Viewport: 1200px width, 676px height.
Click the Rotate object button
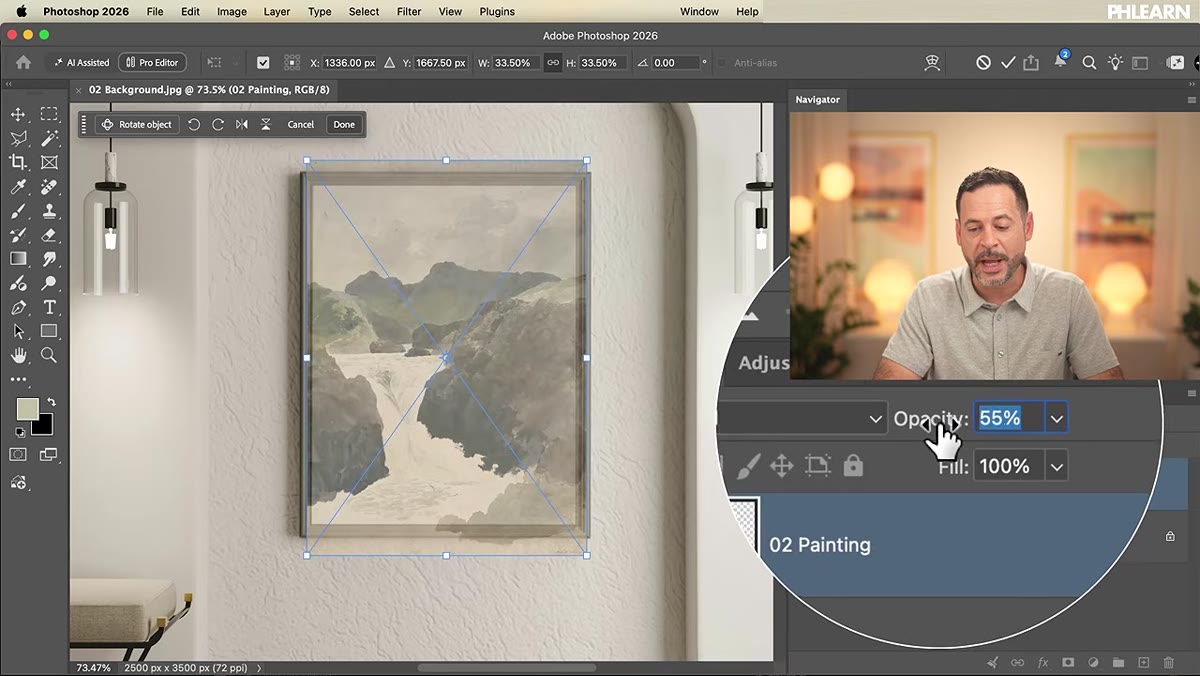click(x=137, y=125)
